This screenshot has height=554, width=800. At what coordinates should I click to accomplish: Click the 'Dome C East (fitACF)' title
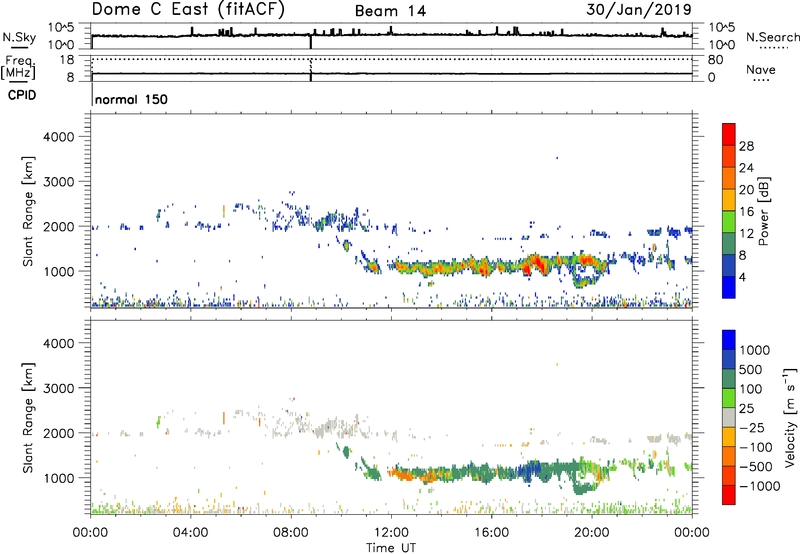click(188, 9)
